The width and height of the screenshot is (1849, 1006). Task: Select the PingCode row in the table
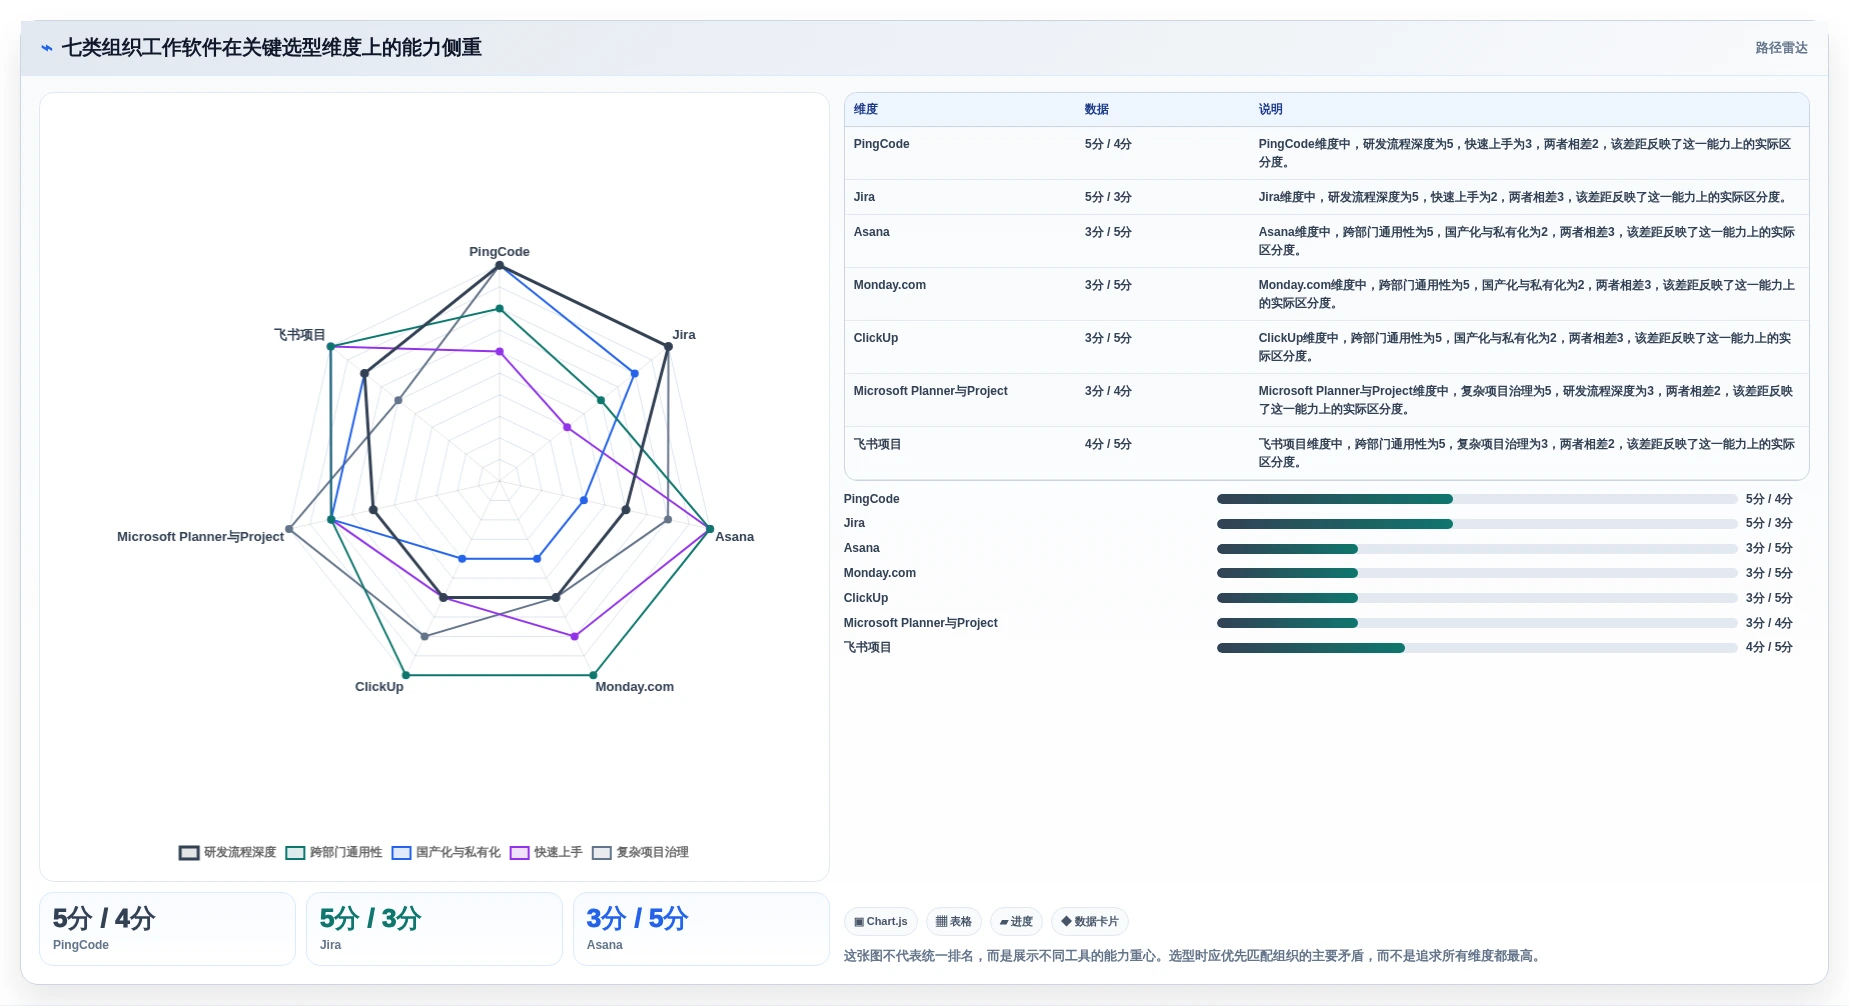[1326, 153]
